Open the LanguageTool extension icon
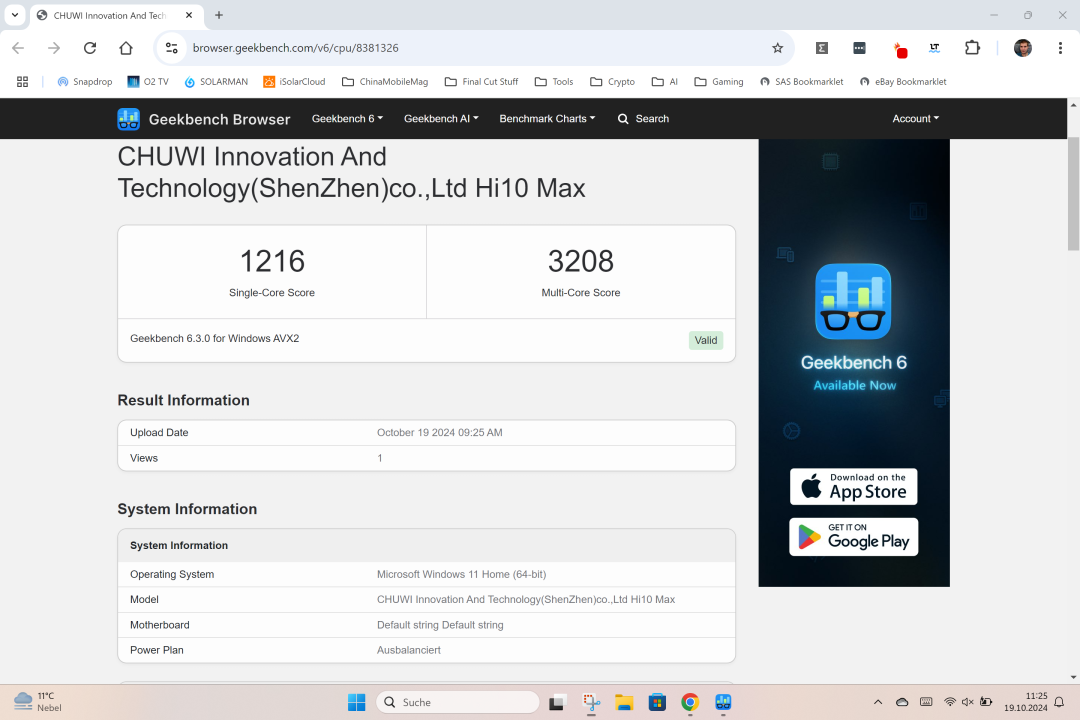Image resolution: width=1080 pixels, height=720 pixels. 934,48
